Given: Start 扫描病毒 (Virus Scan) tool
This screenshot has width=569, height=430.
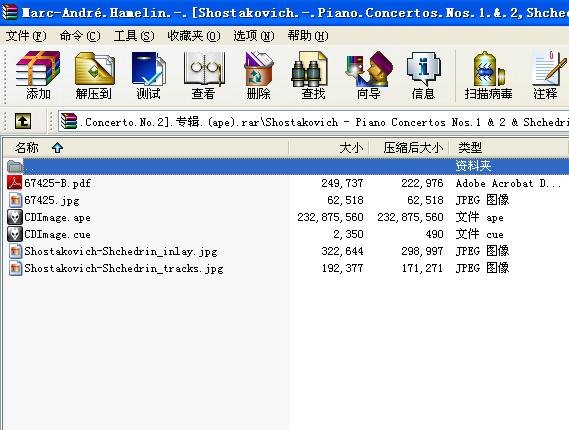Looking at the screenshot, I should [x=488, y=75].
